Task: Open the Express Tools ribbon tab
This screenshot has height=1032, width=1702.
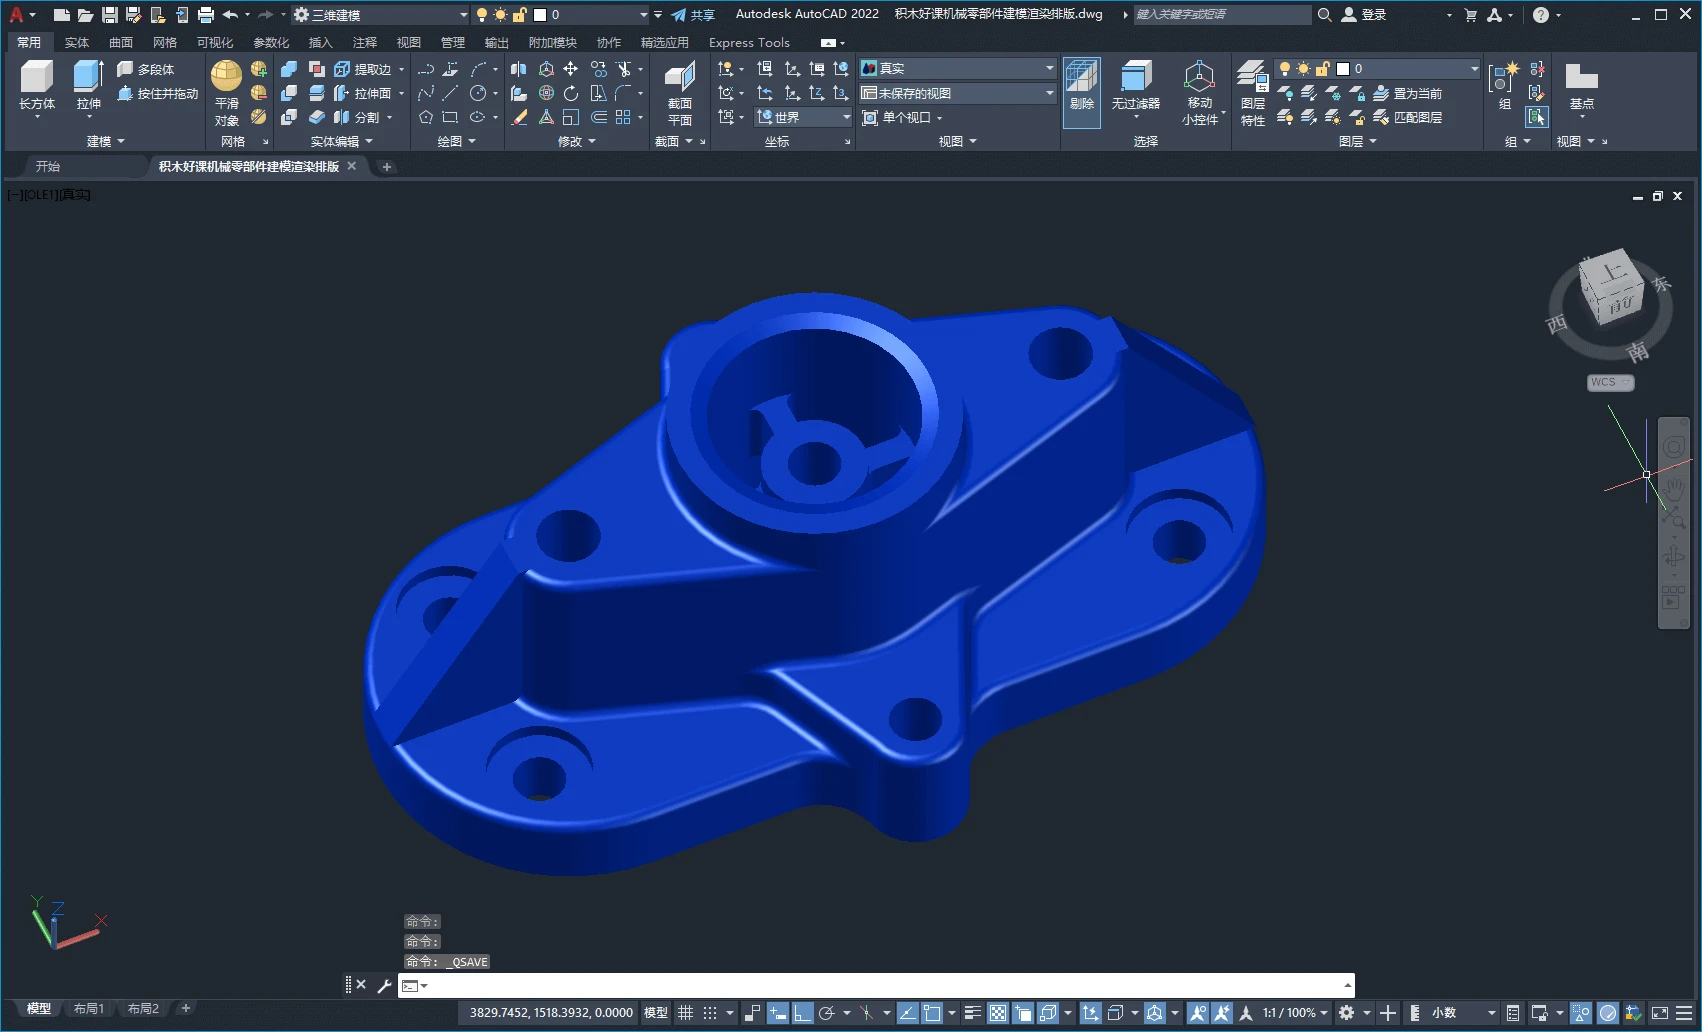Action: click(748, 43)
